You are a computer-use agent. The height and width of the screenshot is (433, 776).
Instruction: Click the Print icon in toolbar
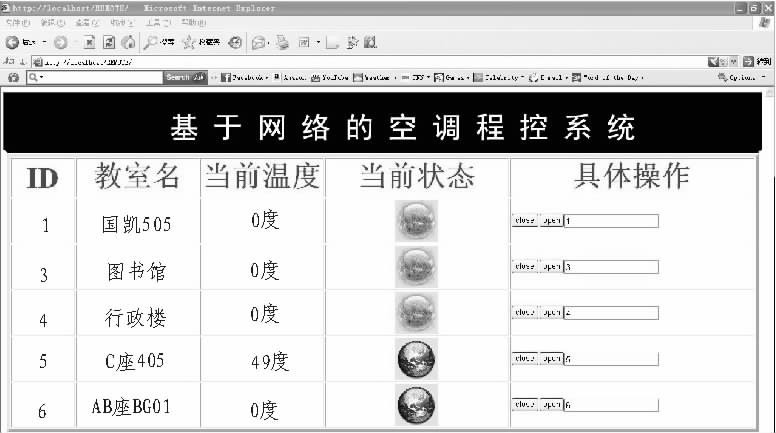point(283,43)
